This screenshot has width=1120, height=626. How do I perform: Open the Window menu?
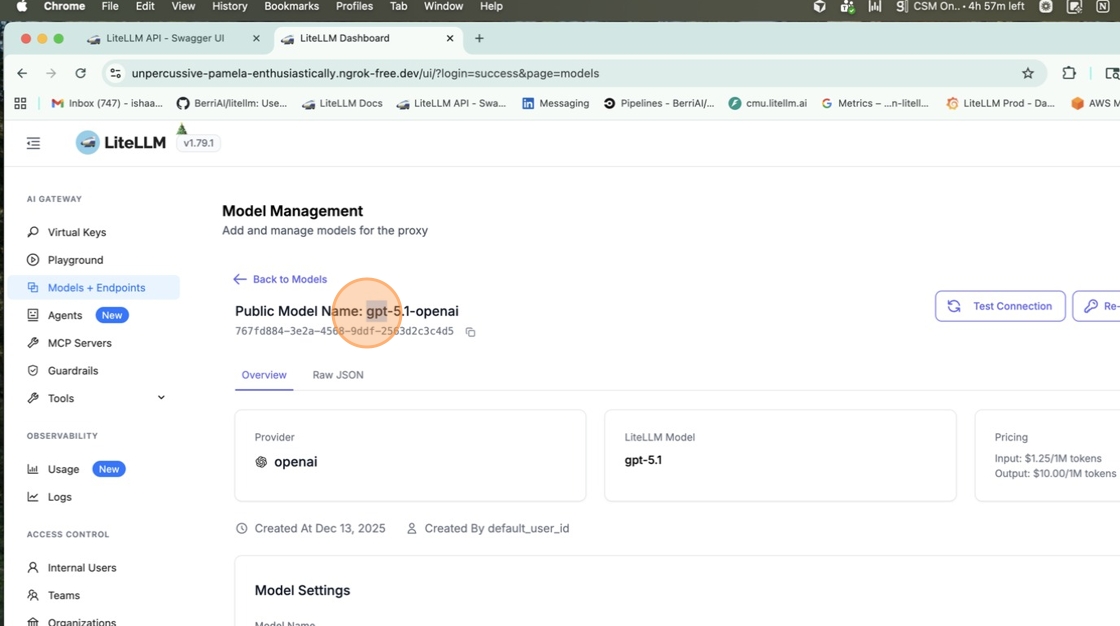[x=444, y=6]
